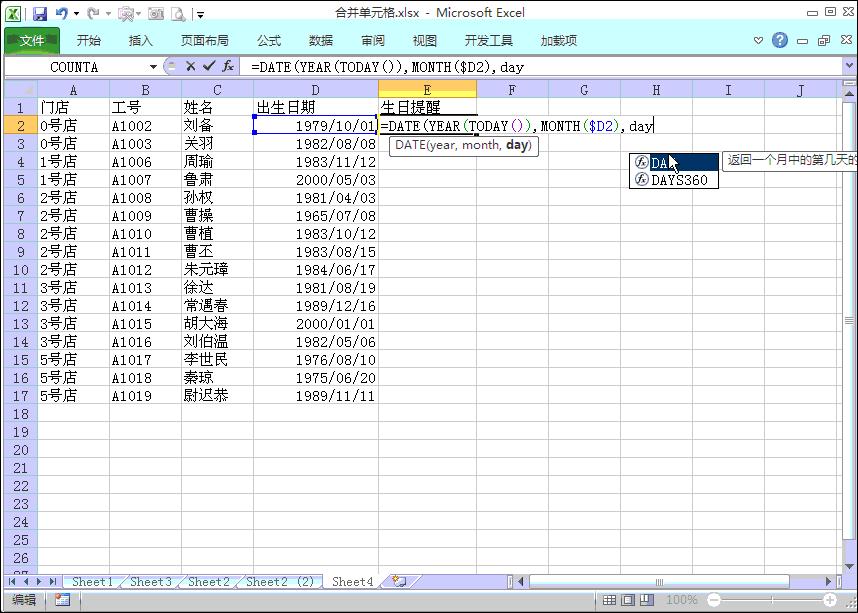Select column D header
858x613 pixels.
pos(316,90)
